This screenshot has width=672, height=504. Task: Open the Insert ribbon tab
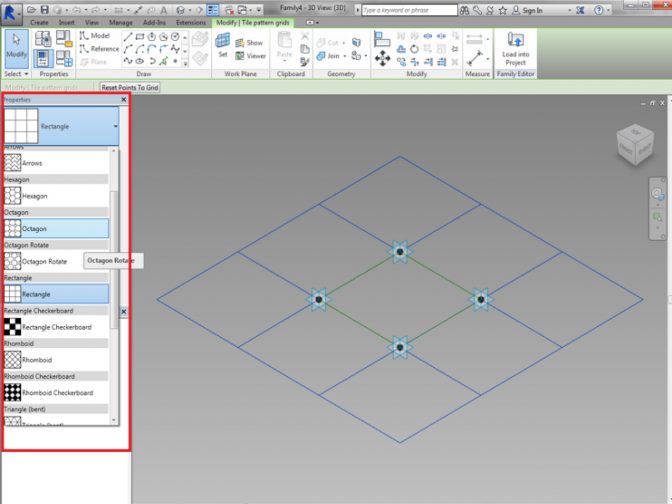(66, 22)
